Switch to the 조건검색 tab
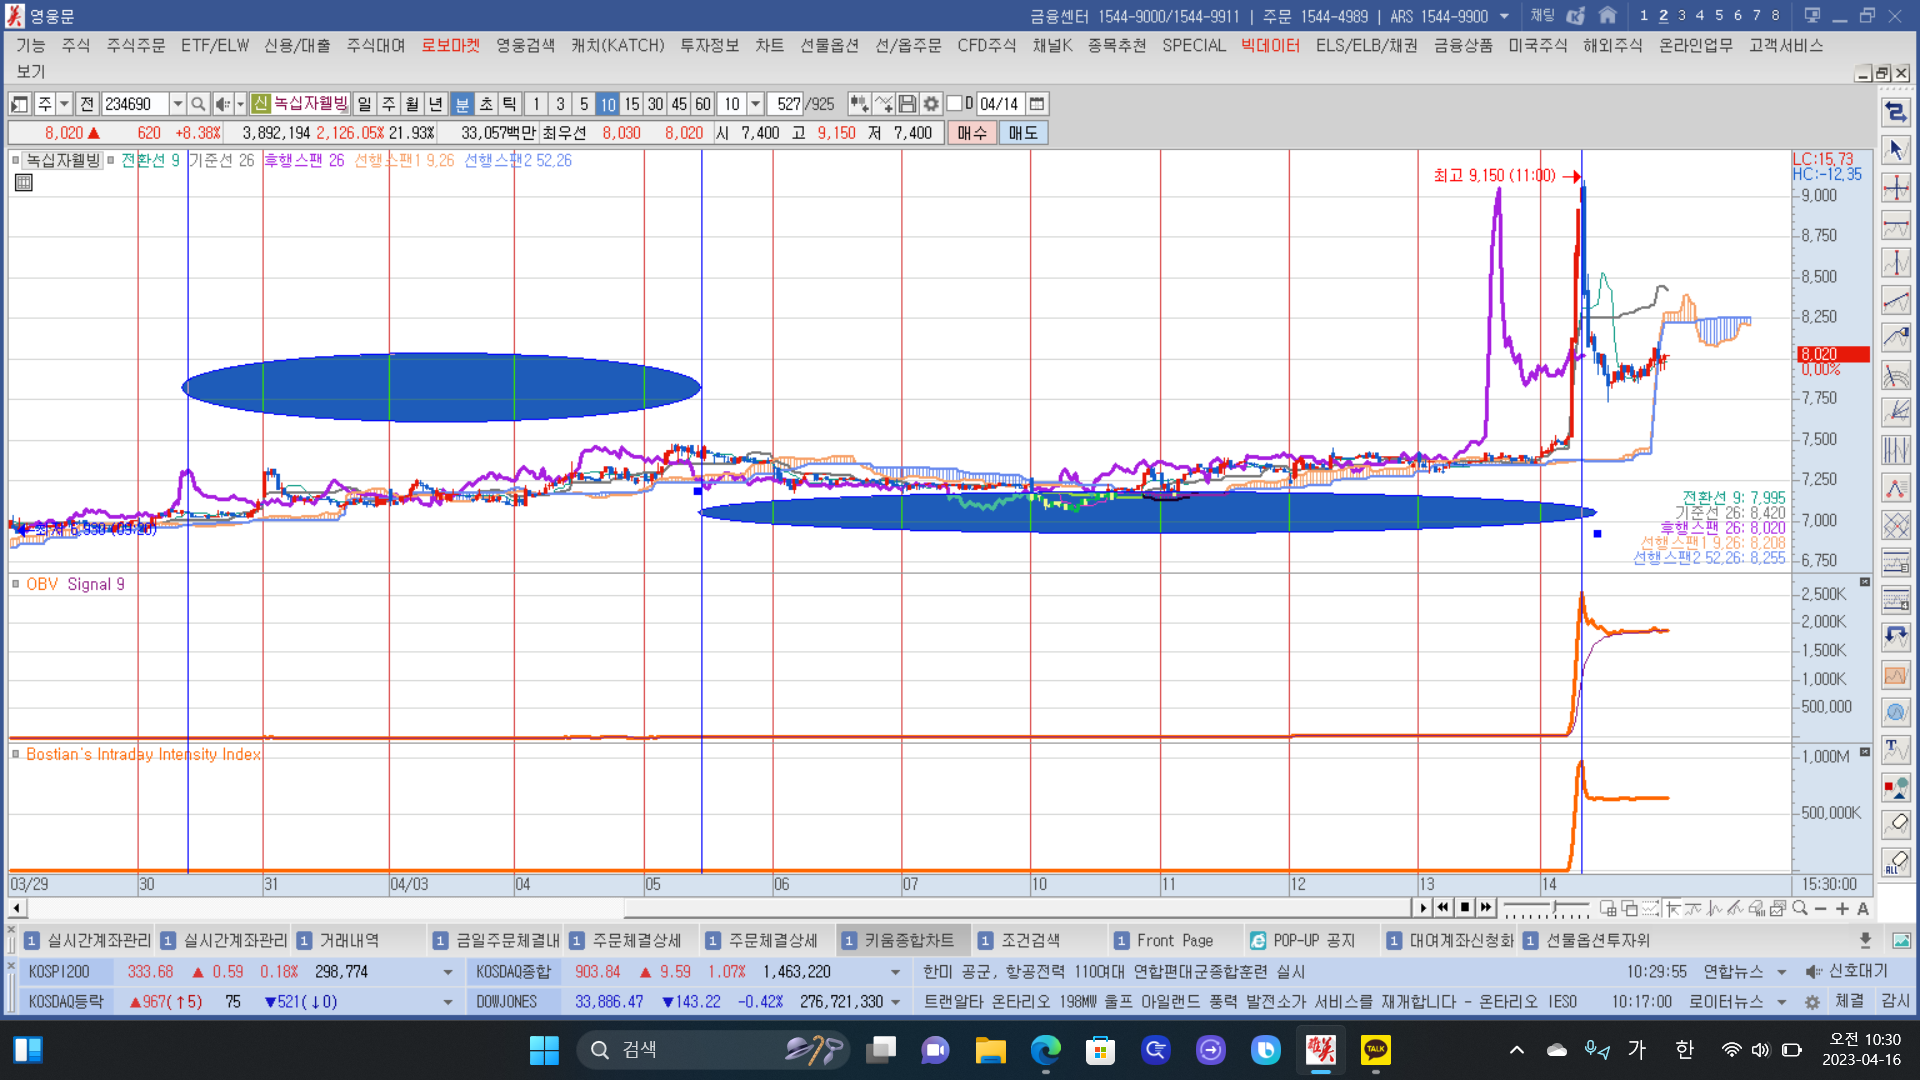 pos(1031,941)
